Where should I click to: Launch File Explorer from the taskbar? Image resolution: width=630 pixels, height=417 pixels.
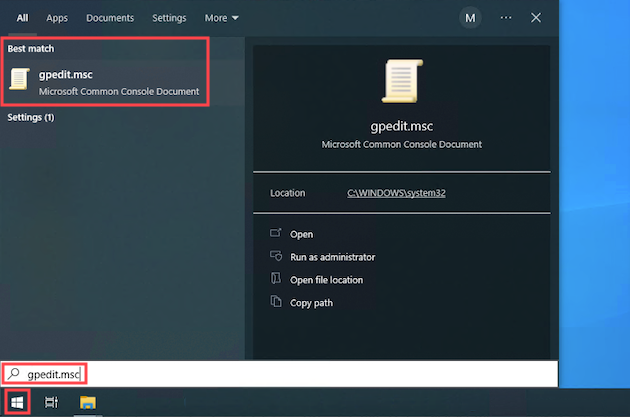pos(87,402)
